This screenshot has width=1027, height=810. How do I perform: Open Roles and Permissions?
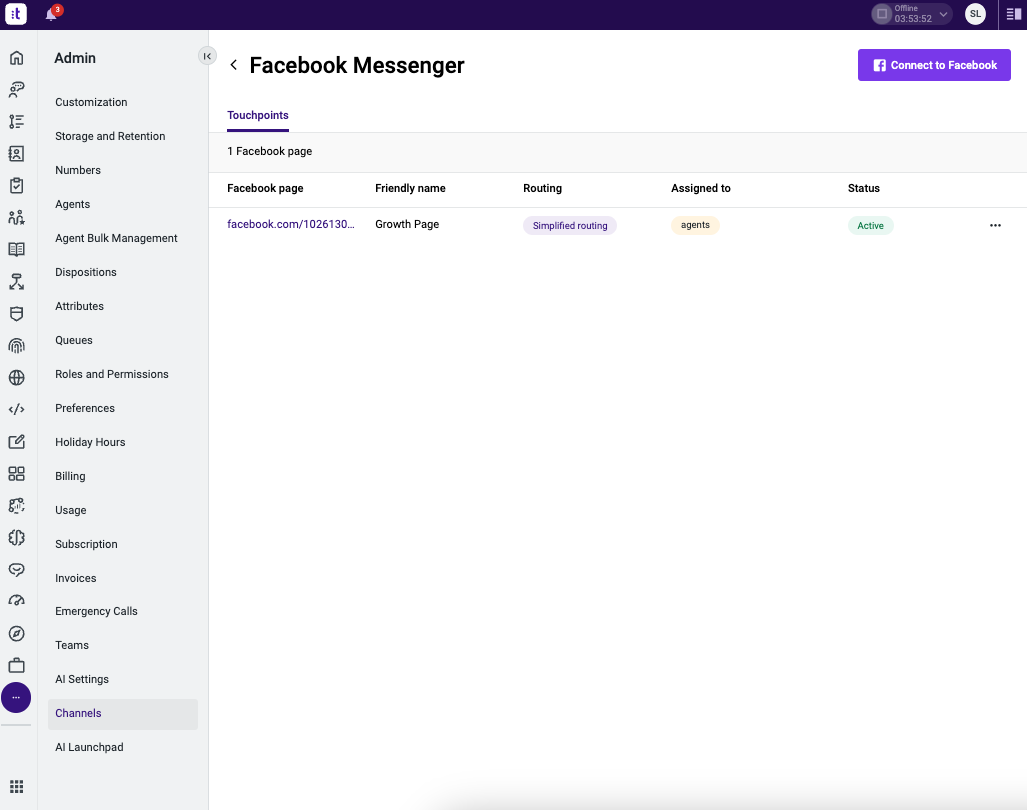click(112, 375)
